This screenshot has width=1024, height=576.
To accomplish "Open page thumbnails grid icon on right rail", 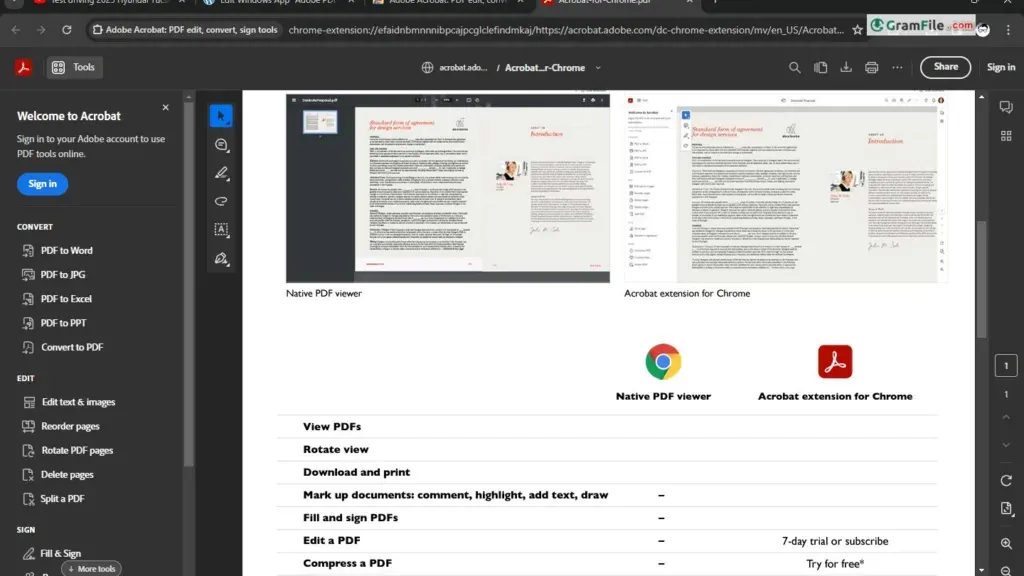I will [1006, 136].
